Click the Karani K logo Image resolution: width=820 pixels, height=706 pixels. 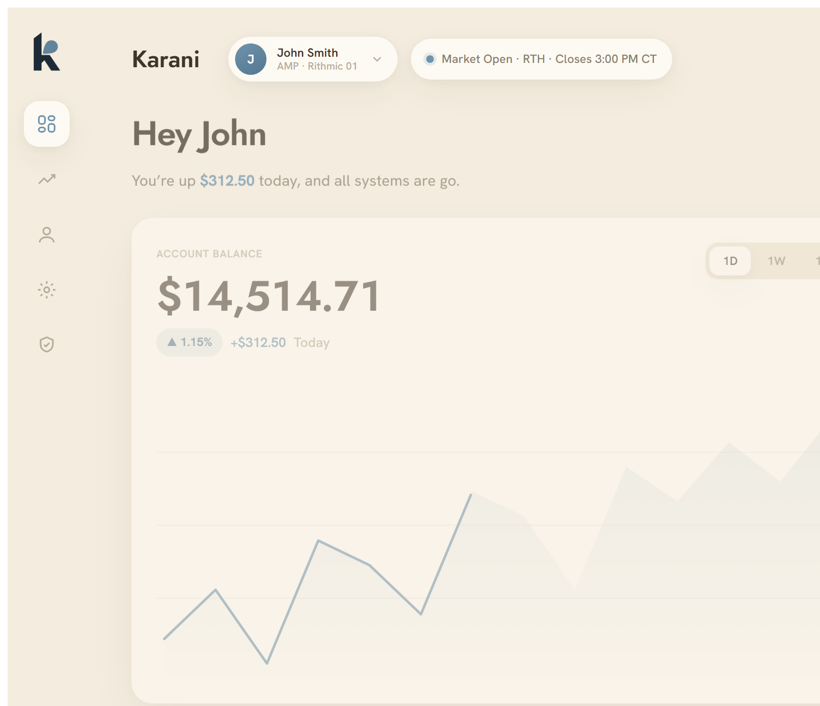click(47, 51)
